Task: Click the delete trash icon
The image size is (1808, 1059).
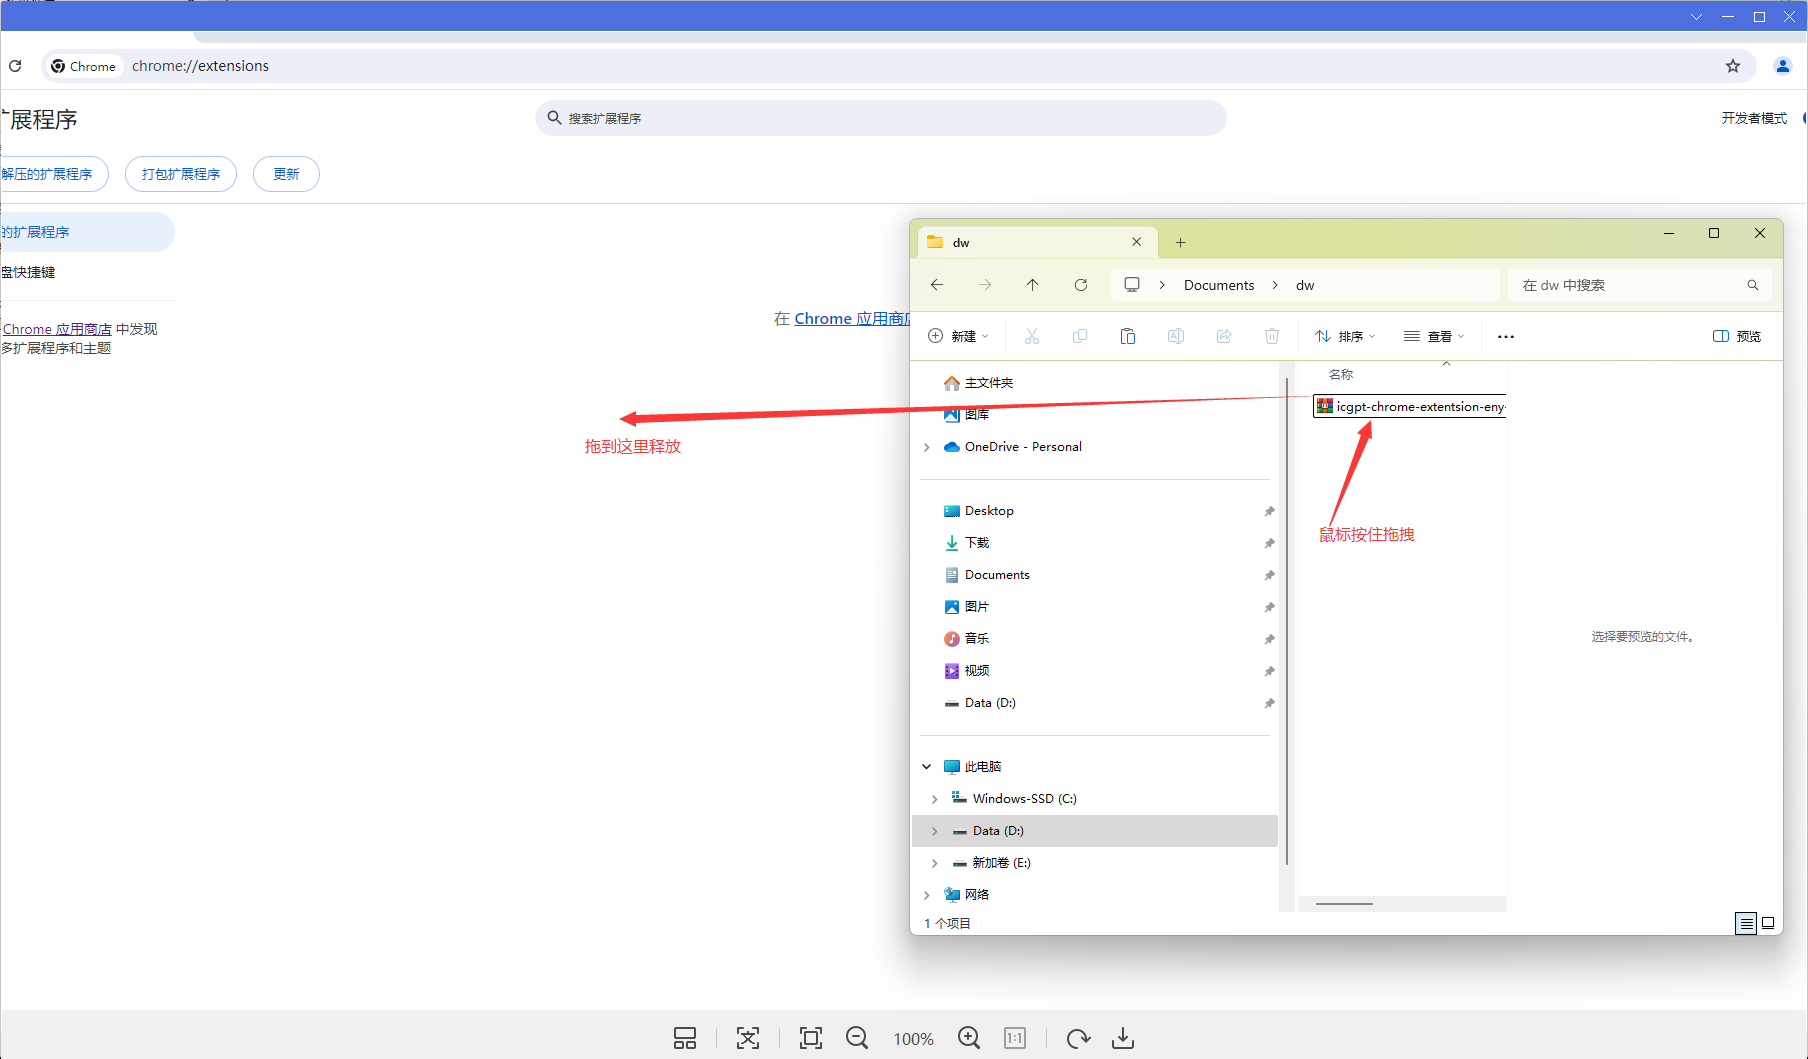Action: [1272, 336]
